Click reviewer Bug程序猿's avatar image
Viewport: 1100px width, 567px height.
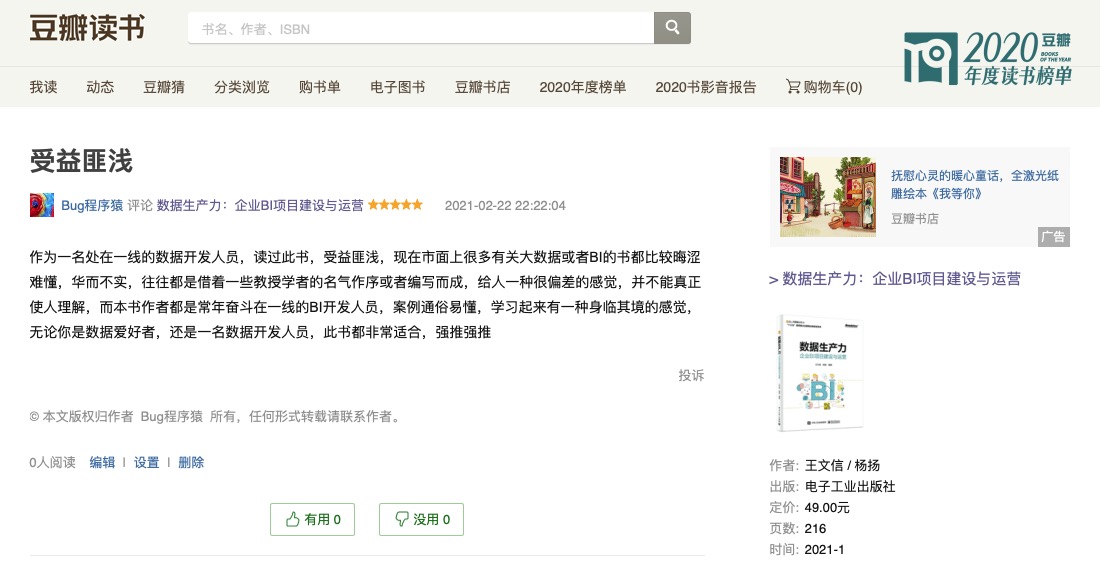coord(42,205)
